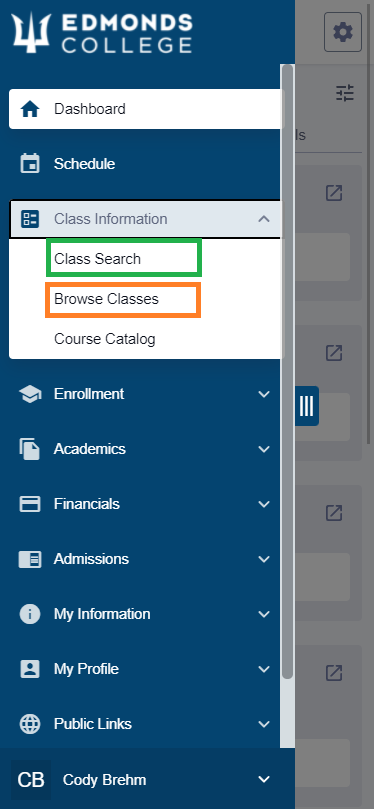This screenshot has width=374, height=809.
Task: Click the navigation panel scrollbar
Action: coord(287,371)
